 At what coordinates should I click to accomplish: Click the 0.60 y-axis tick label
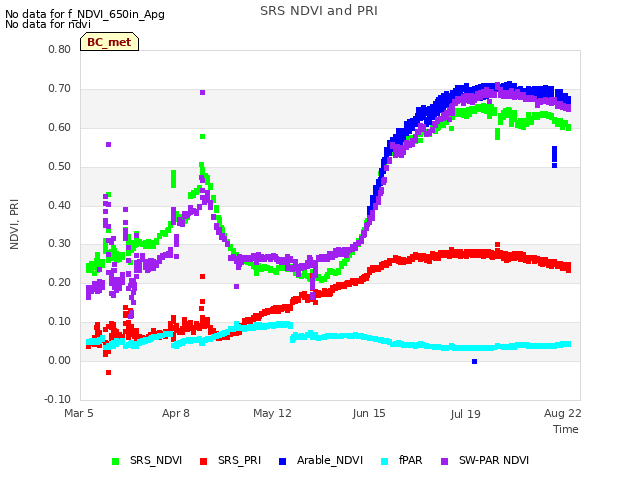60,127
